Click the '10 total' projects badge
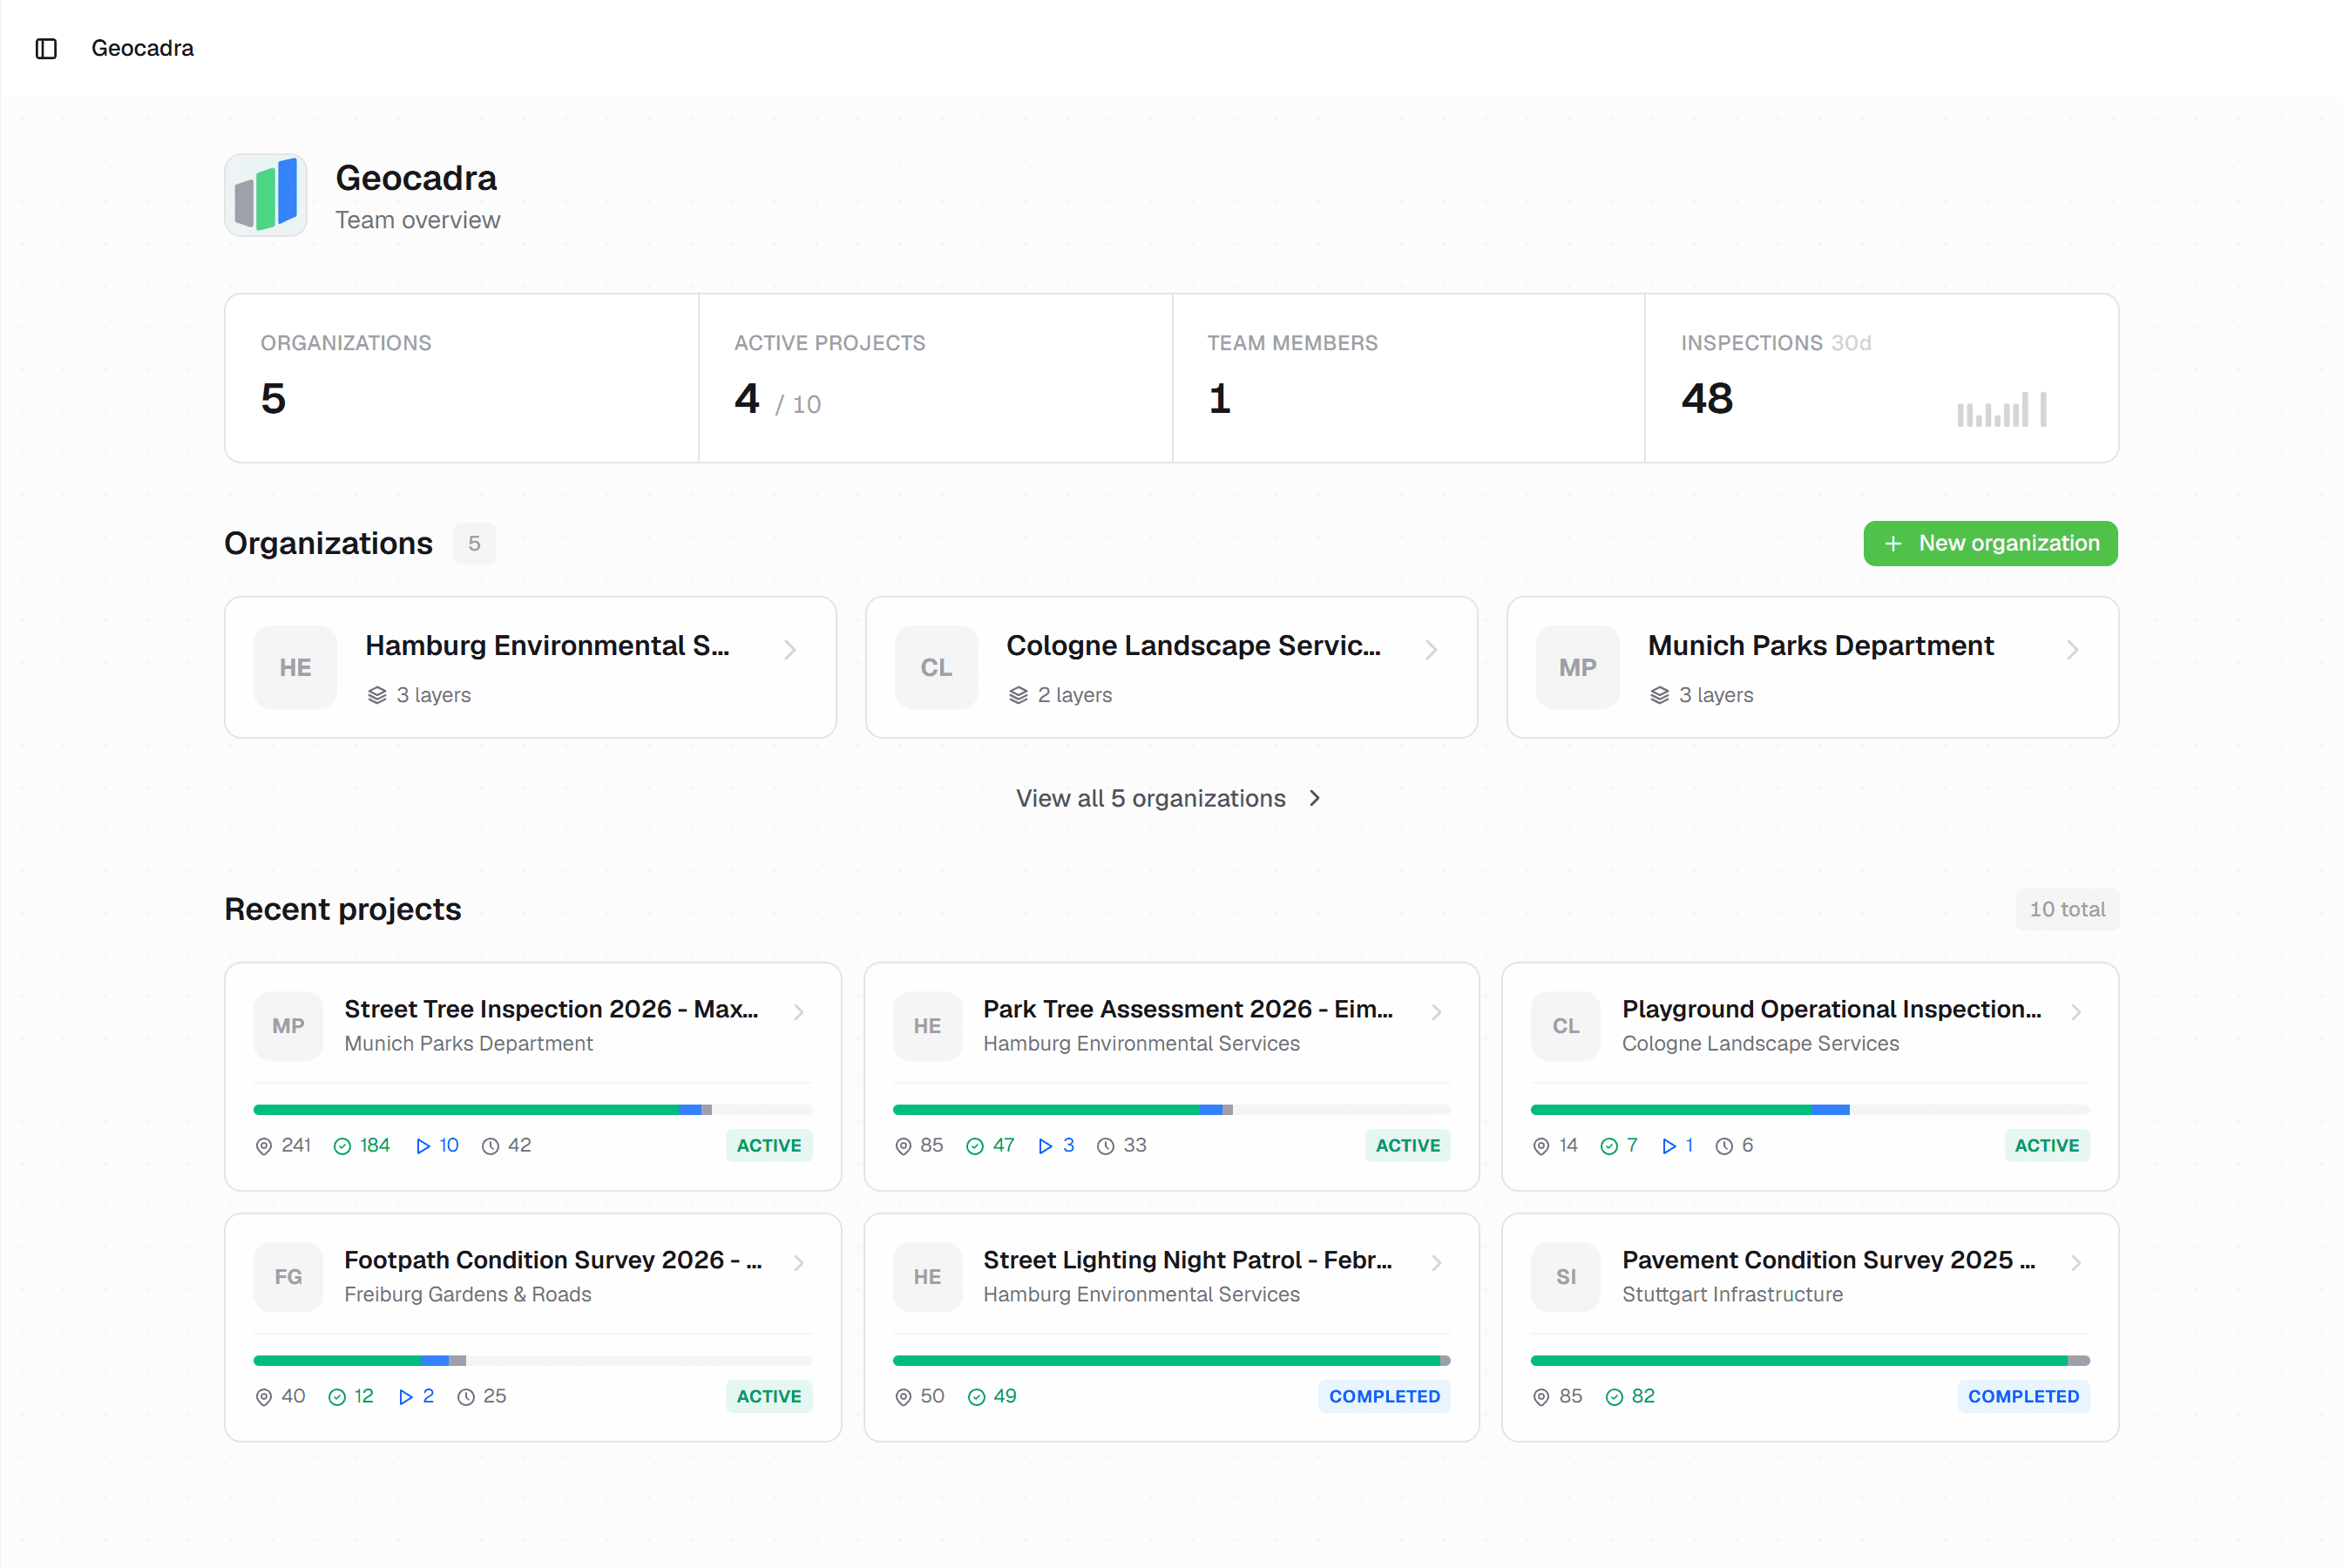 2067,909
